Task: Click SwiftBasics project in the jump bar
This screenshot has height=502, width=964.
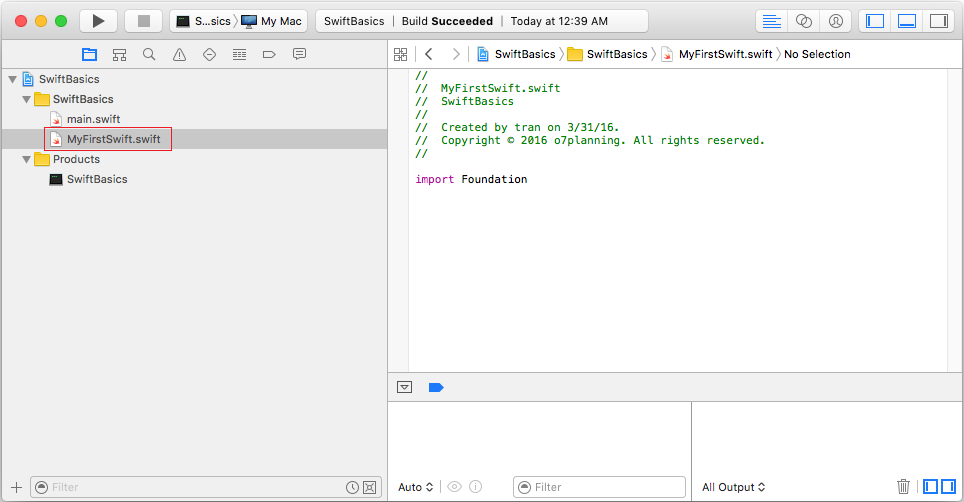Action: point(516,55)
